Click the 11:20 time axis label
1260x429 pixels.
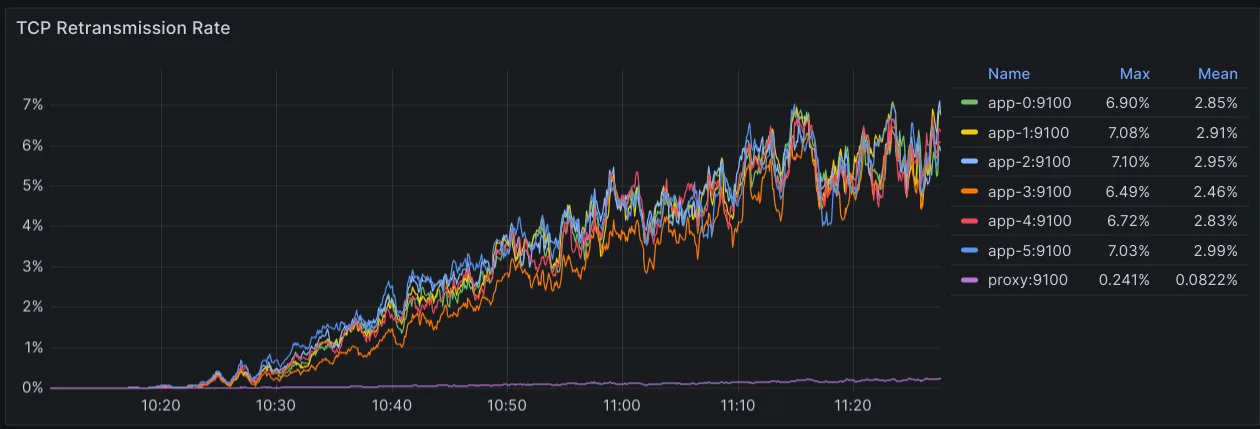click(852, 405)
